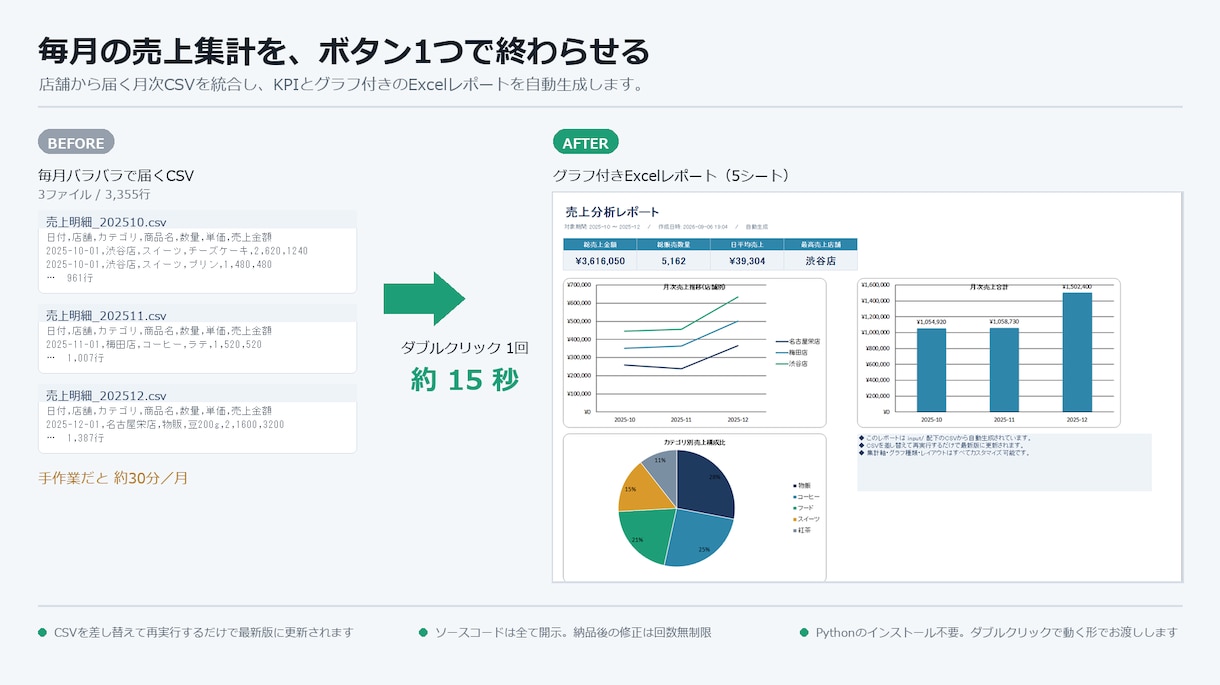
Task: Click the コーヒー pie legend entry
Action: 806,497
